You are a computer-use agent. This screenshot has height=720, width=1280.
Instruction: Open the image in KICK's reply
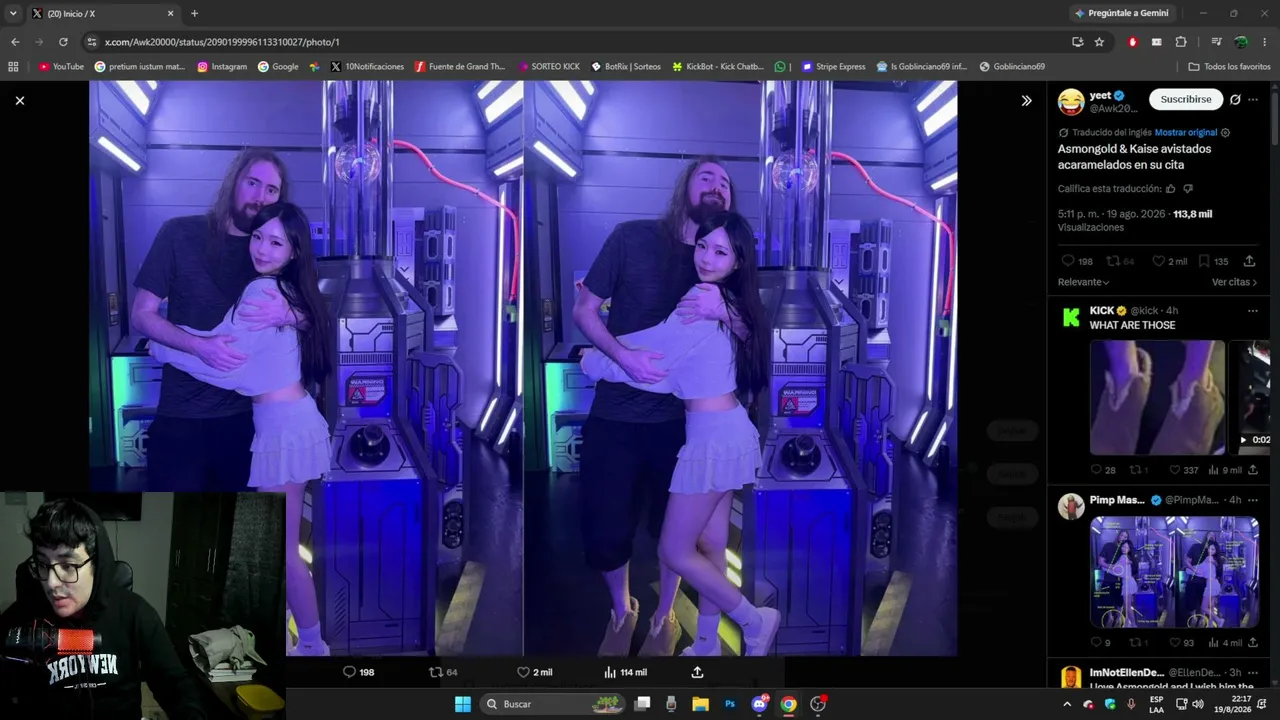tap(1157, 397)
